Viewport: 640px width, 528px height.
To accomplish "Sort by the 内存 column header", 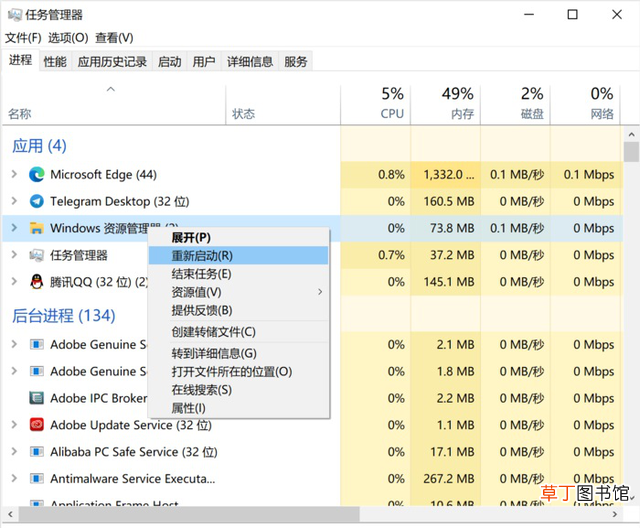I will pyautogui.click(x=445, y=104).
